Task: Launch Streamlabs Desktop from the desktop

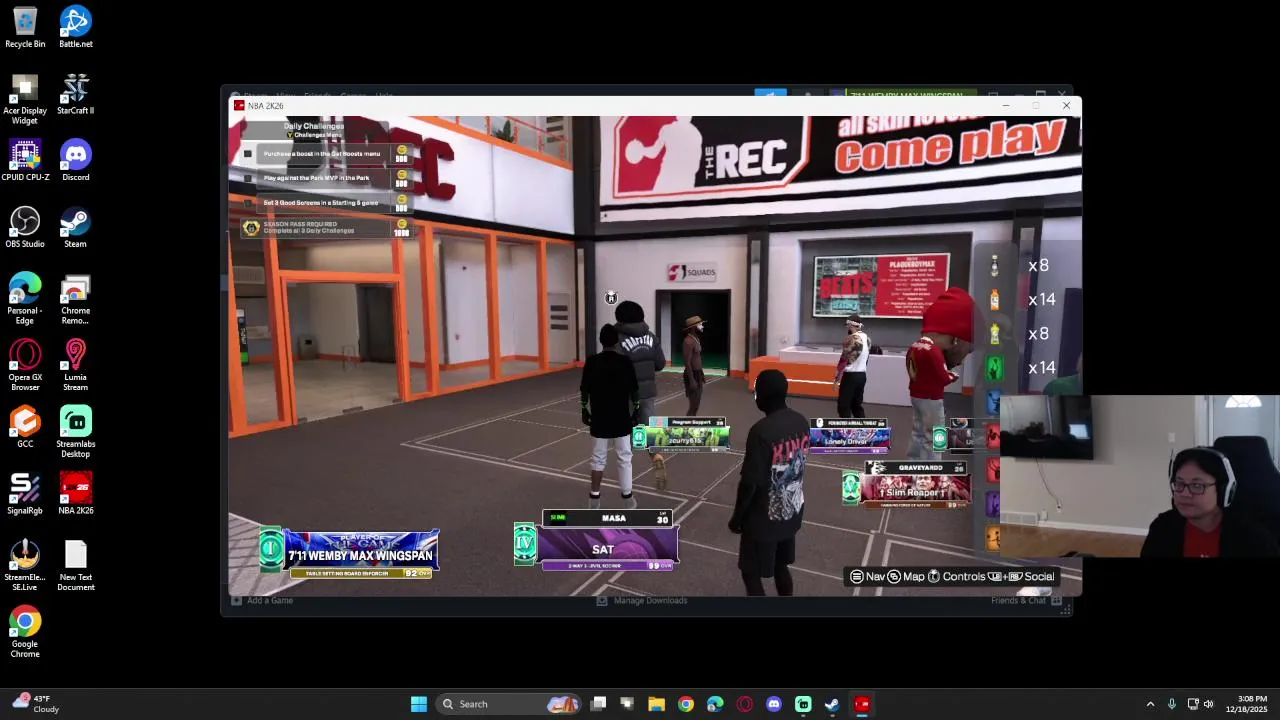Action: point(76,432)
